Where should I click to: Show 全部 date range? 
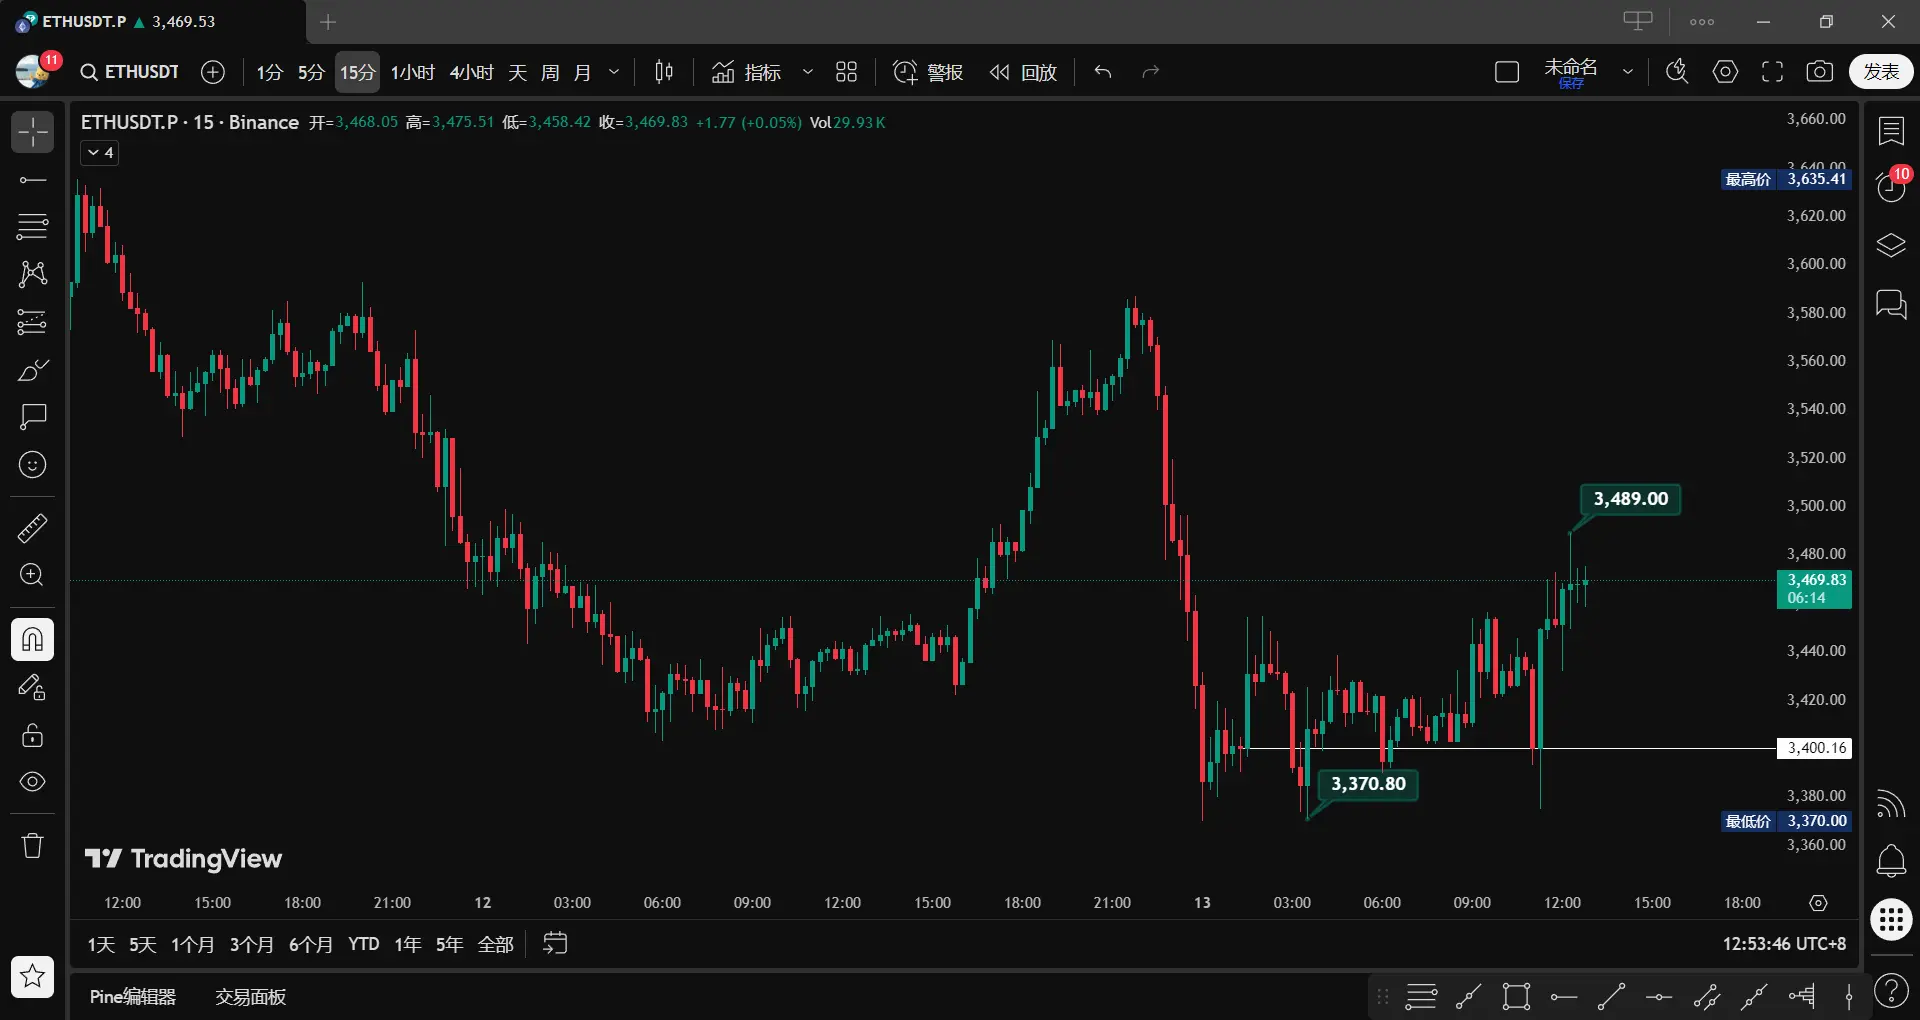(x=496, y=944)
